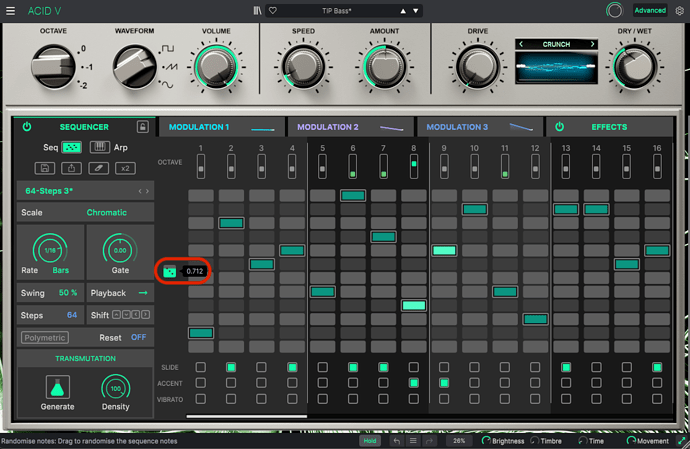Enable Vibrato on step 5

pos(323,399)
